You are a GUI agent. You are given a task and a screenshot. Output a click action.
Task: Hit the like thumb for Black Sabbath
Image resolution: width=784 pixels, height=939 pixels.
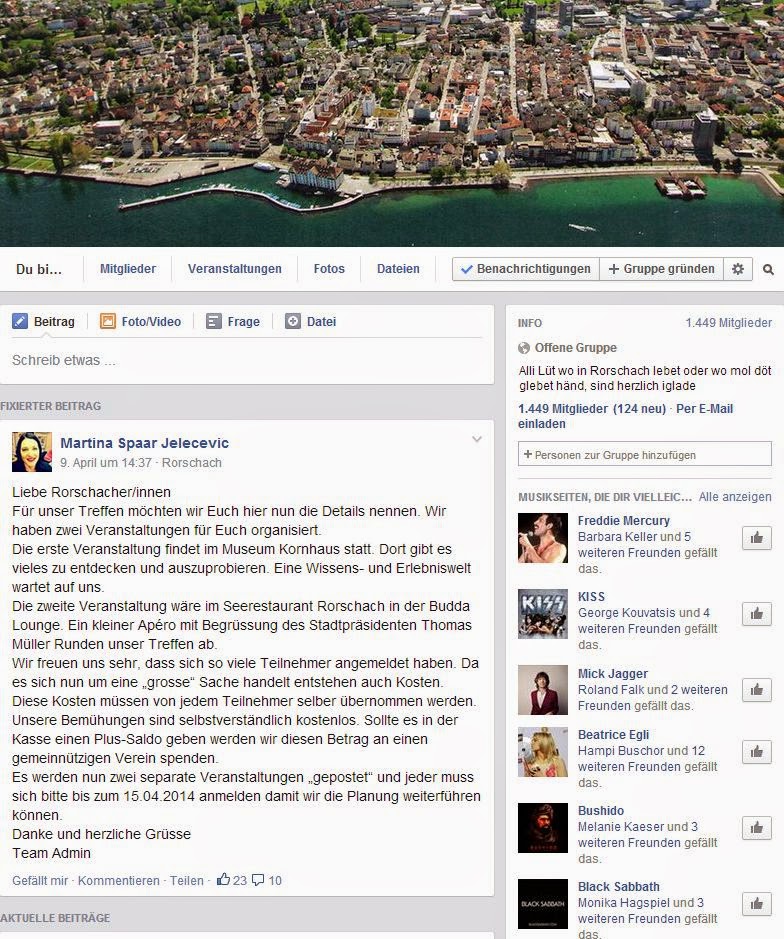(x=756, y=903)
